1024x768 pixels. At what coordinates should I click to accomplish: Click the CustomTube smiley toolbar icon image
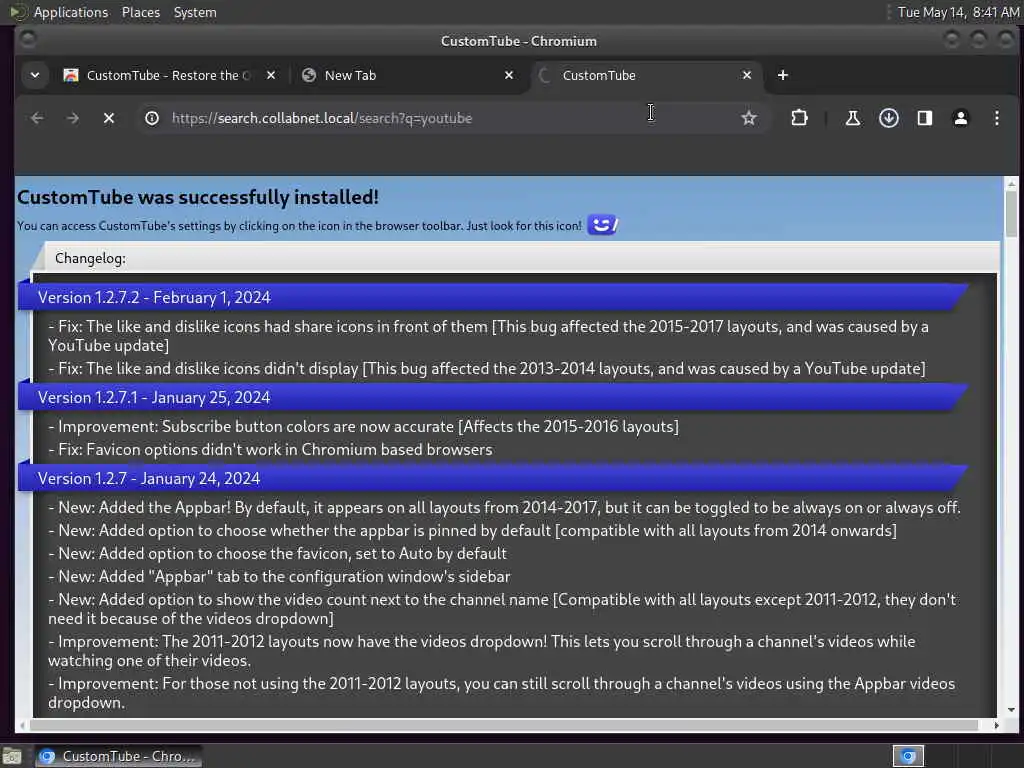point(602,225)
